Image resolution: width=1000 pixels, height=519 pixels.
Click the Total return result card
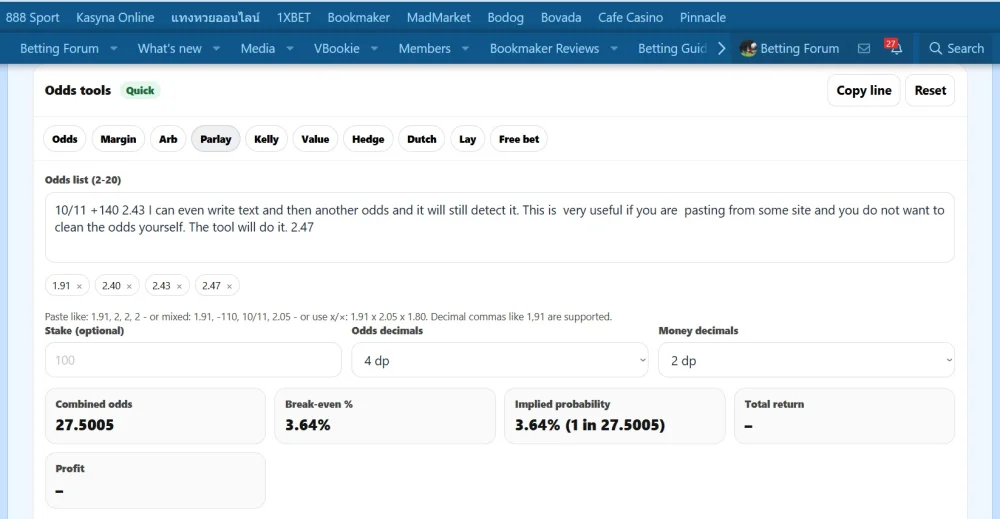click(844, 416)
